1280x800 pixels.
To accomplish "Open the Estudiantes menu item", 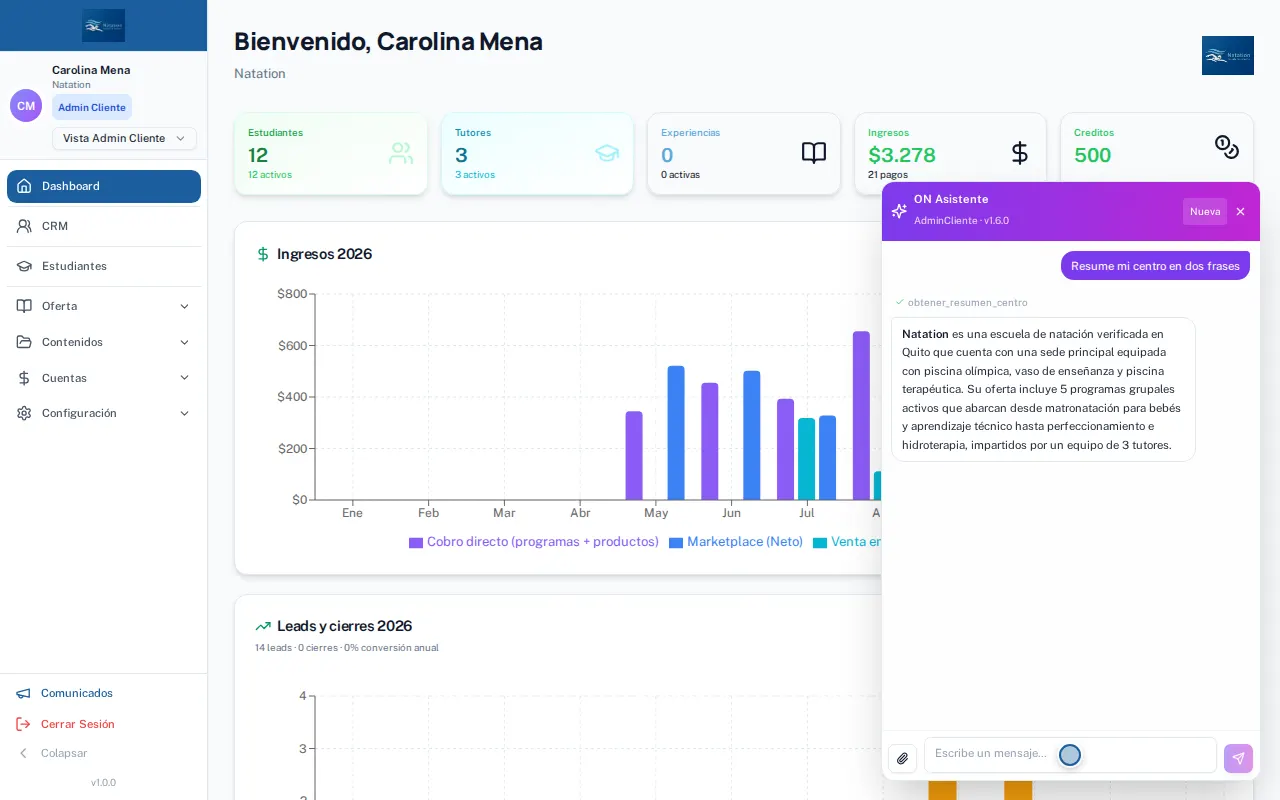I will tap(104, 266).
